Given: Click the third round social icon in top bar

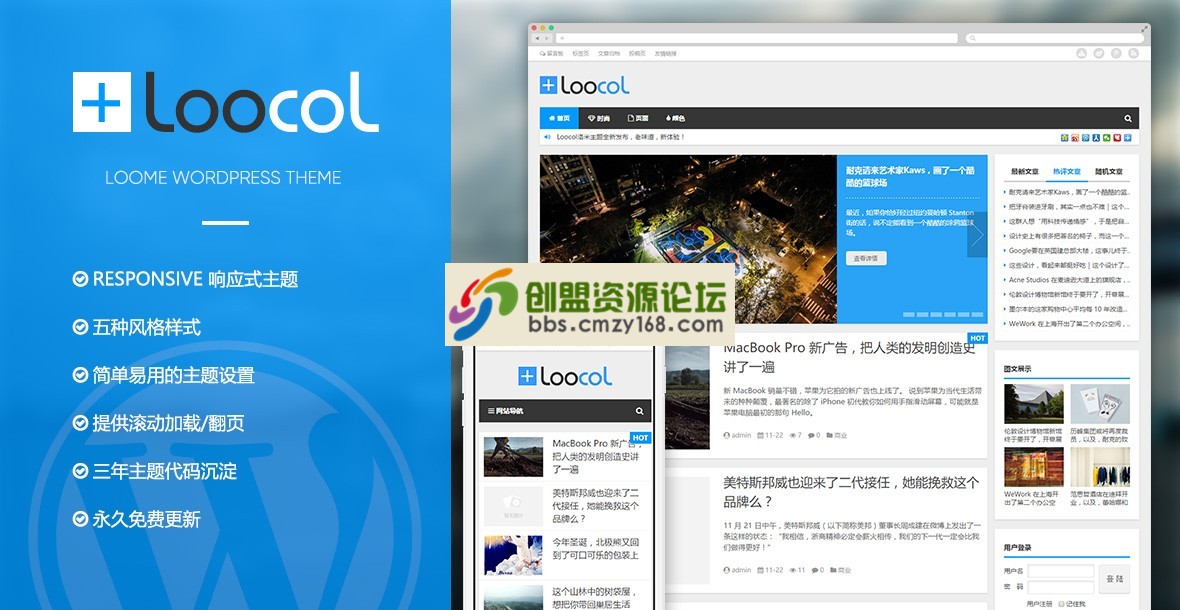Looking at the screenshot, I should [1117, 53].
